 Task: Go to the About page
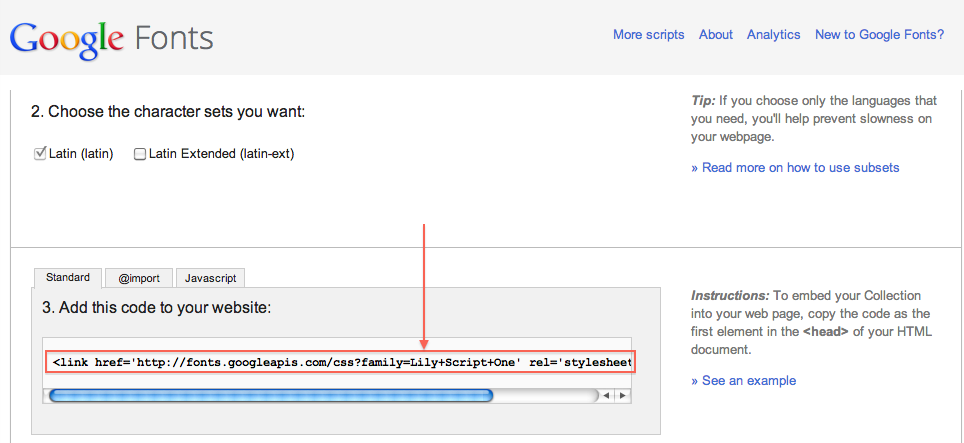(716, 34)
